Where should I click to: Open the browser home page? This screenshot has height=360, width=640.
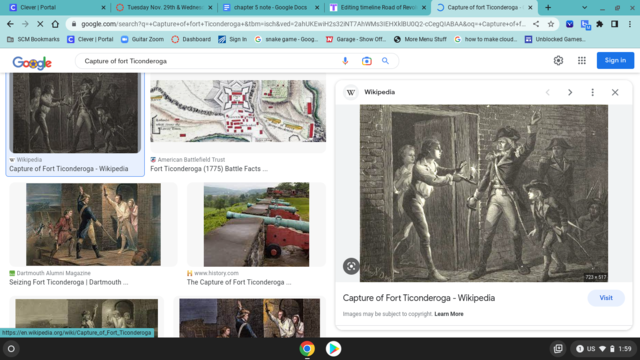point(55,24)
